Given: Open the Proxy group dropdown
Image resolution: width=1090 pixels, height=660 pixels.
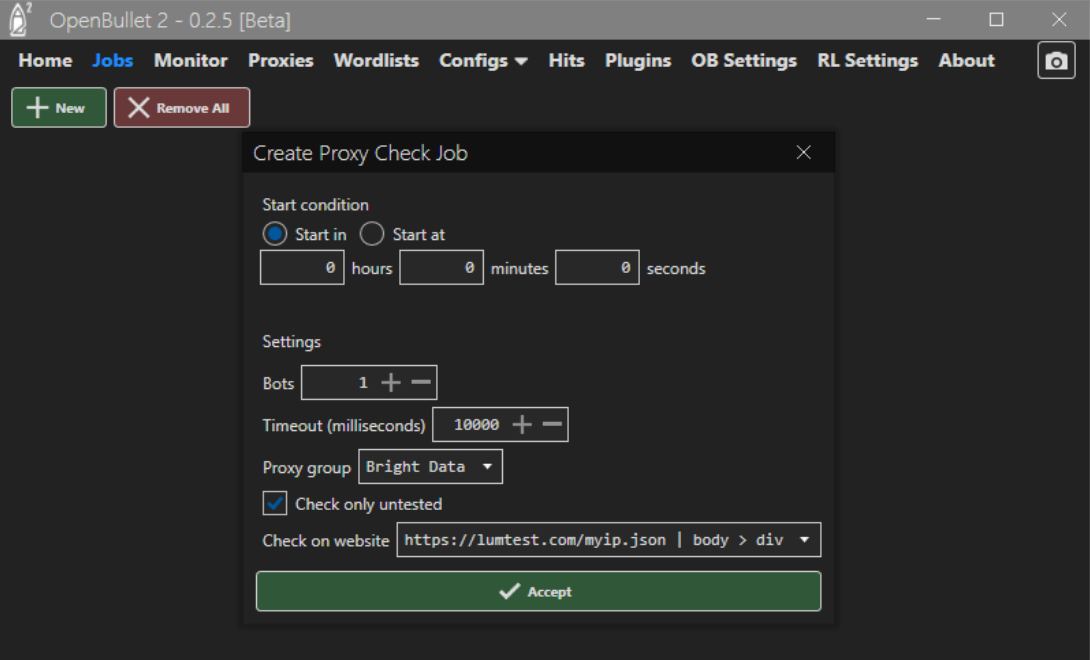Looking at the screenshot, I should click(430, 467).
